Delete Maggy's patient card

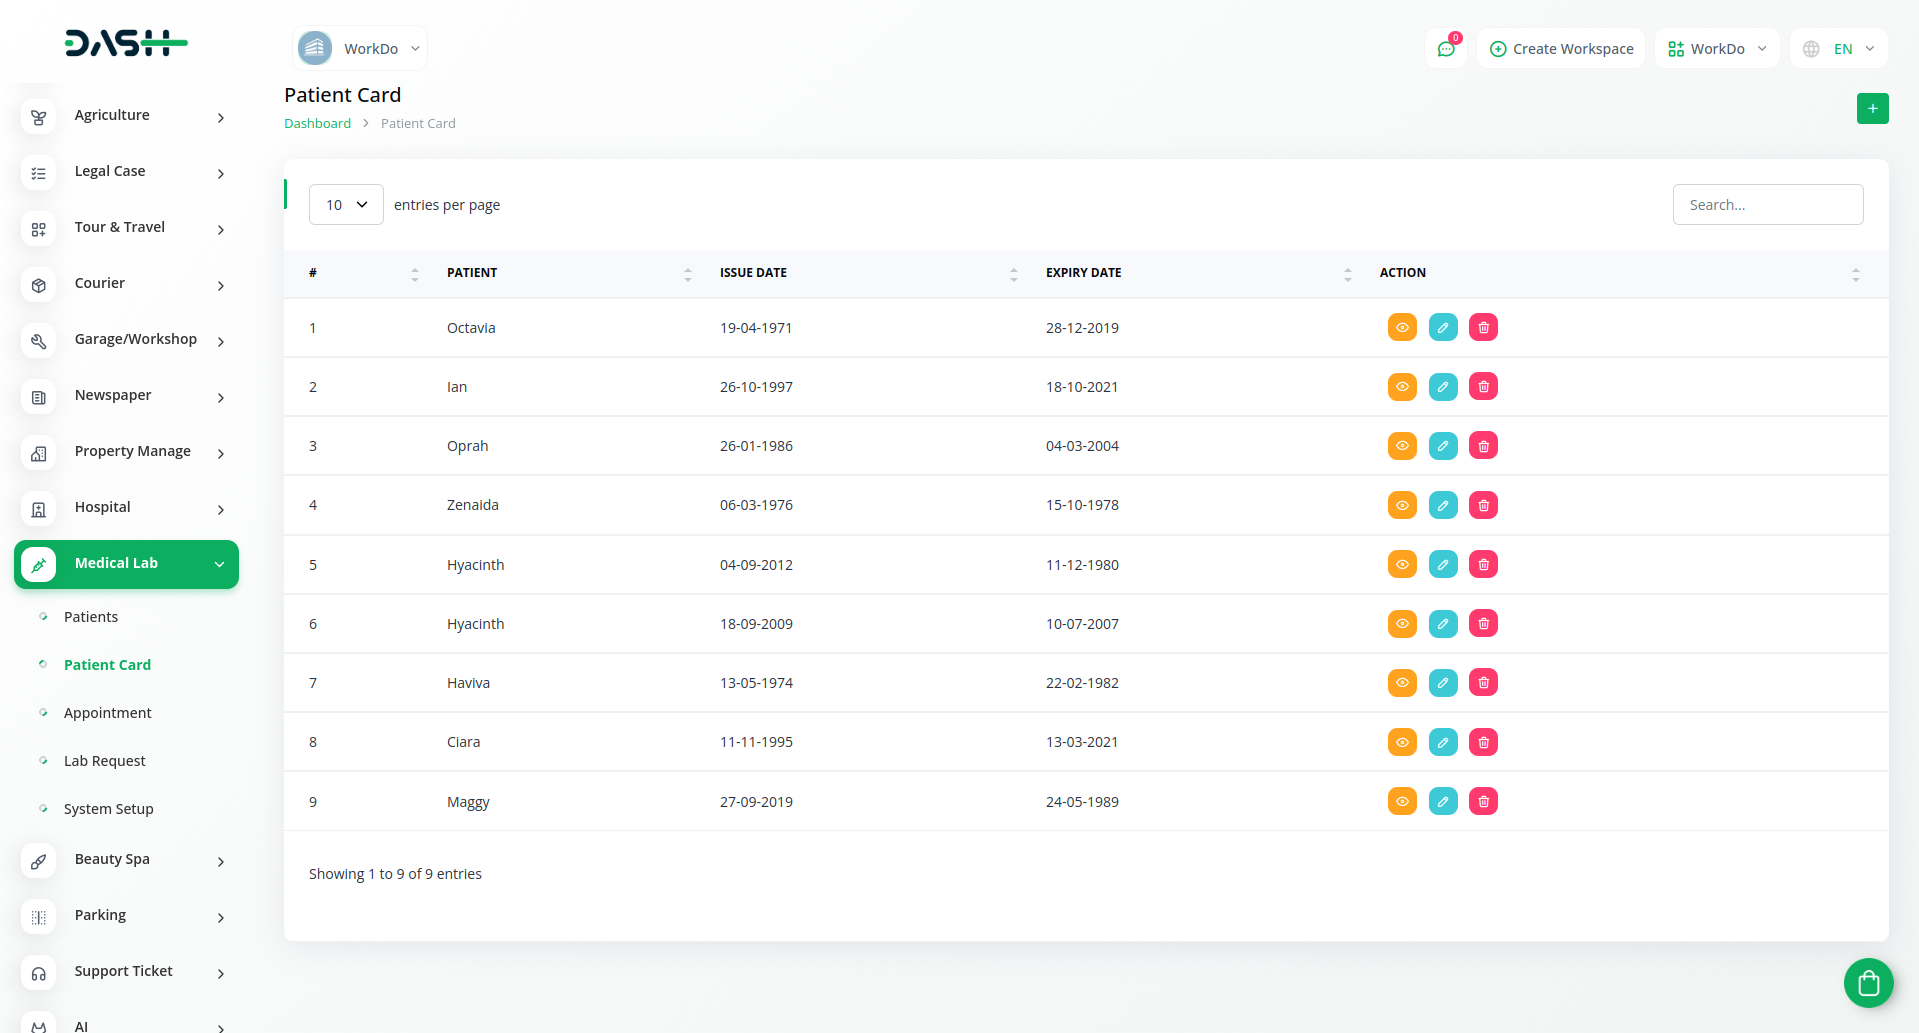[x=1483, y=802]
